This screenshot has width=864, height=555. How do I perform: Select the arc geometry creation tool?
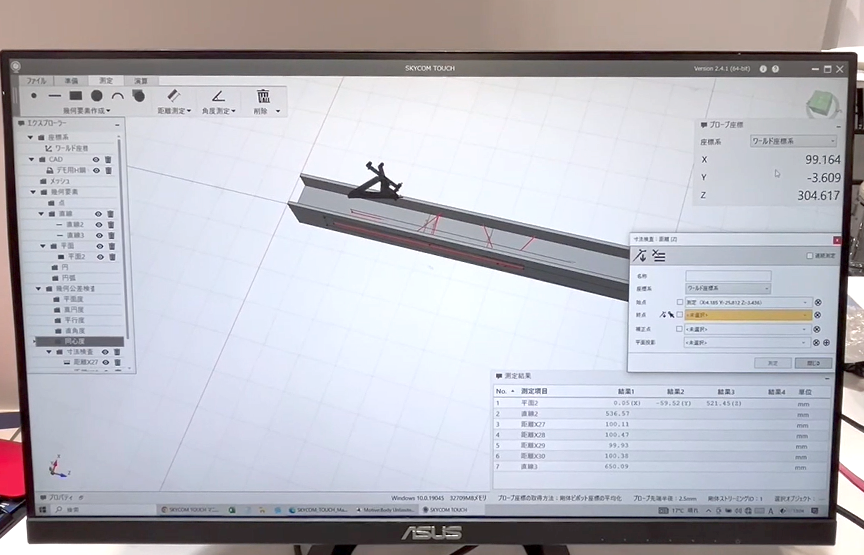(x=117, y=96)
